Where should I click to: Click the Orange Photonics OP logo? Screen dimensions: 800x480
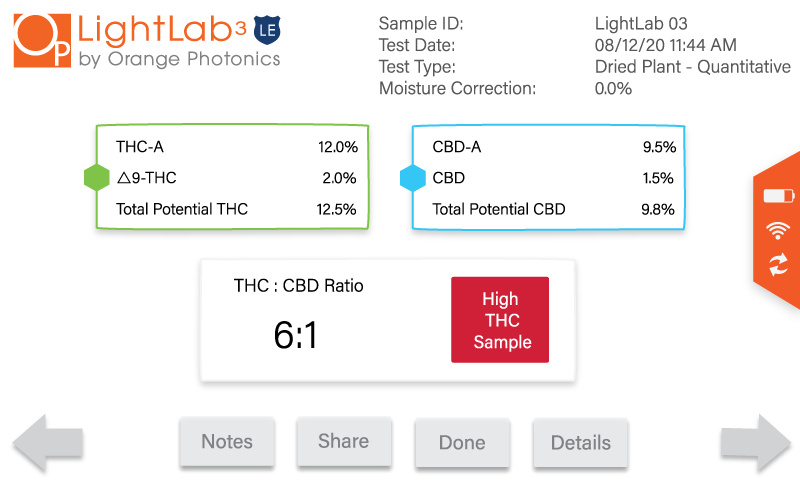click(x=42, y=41)
